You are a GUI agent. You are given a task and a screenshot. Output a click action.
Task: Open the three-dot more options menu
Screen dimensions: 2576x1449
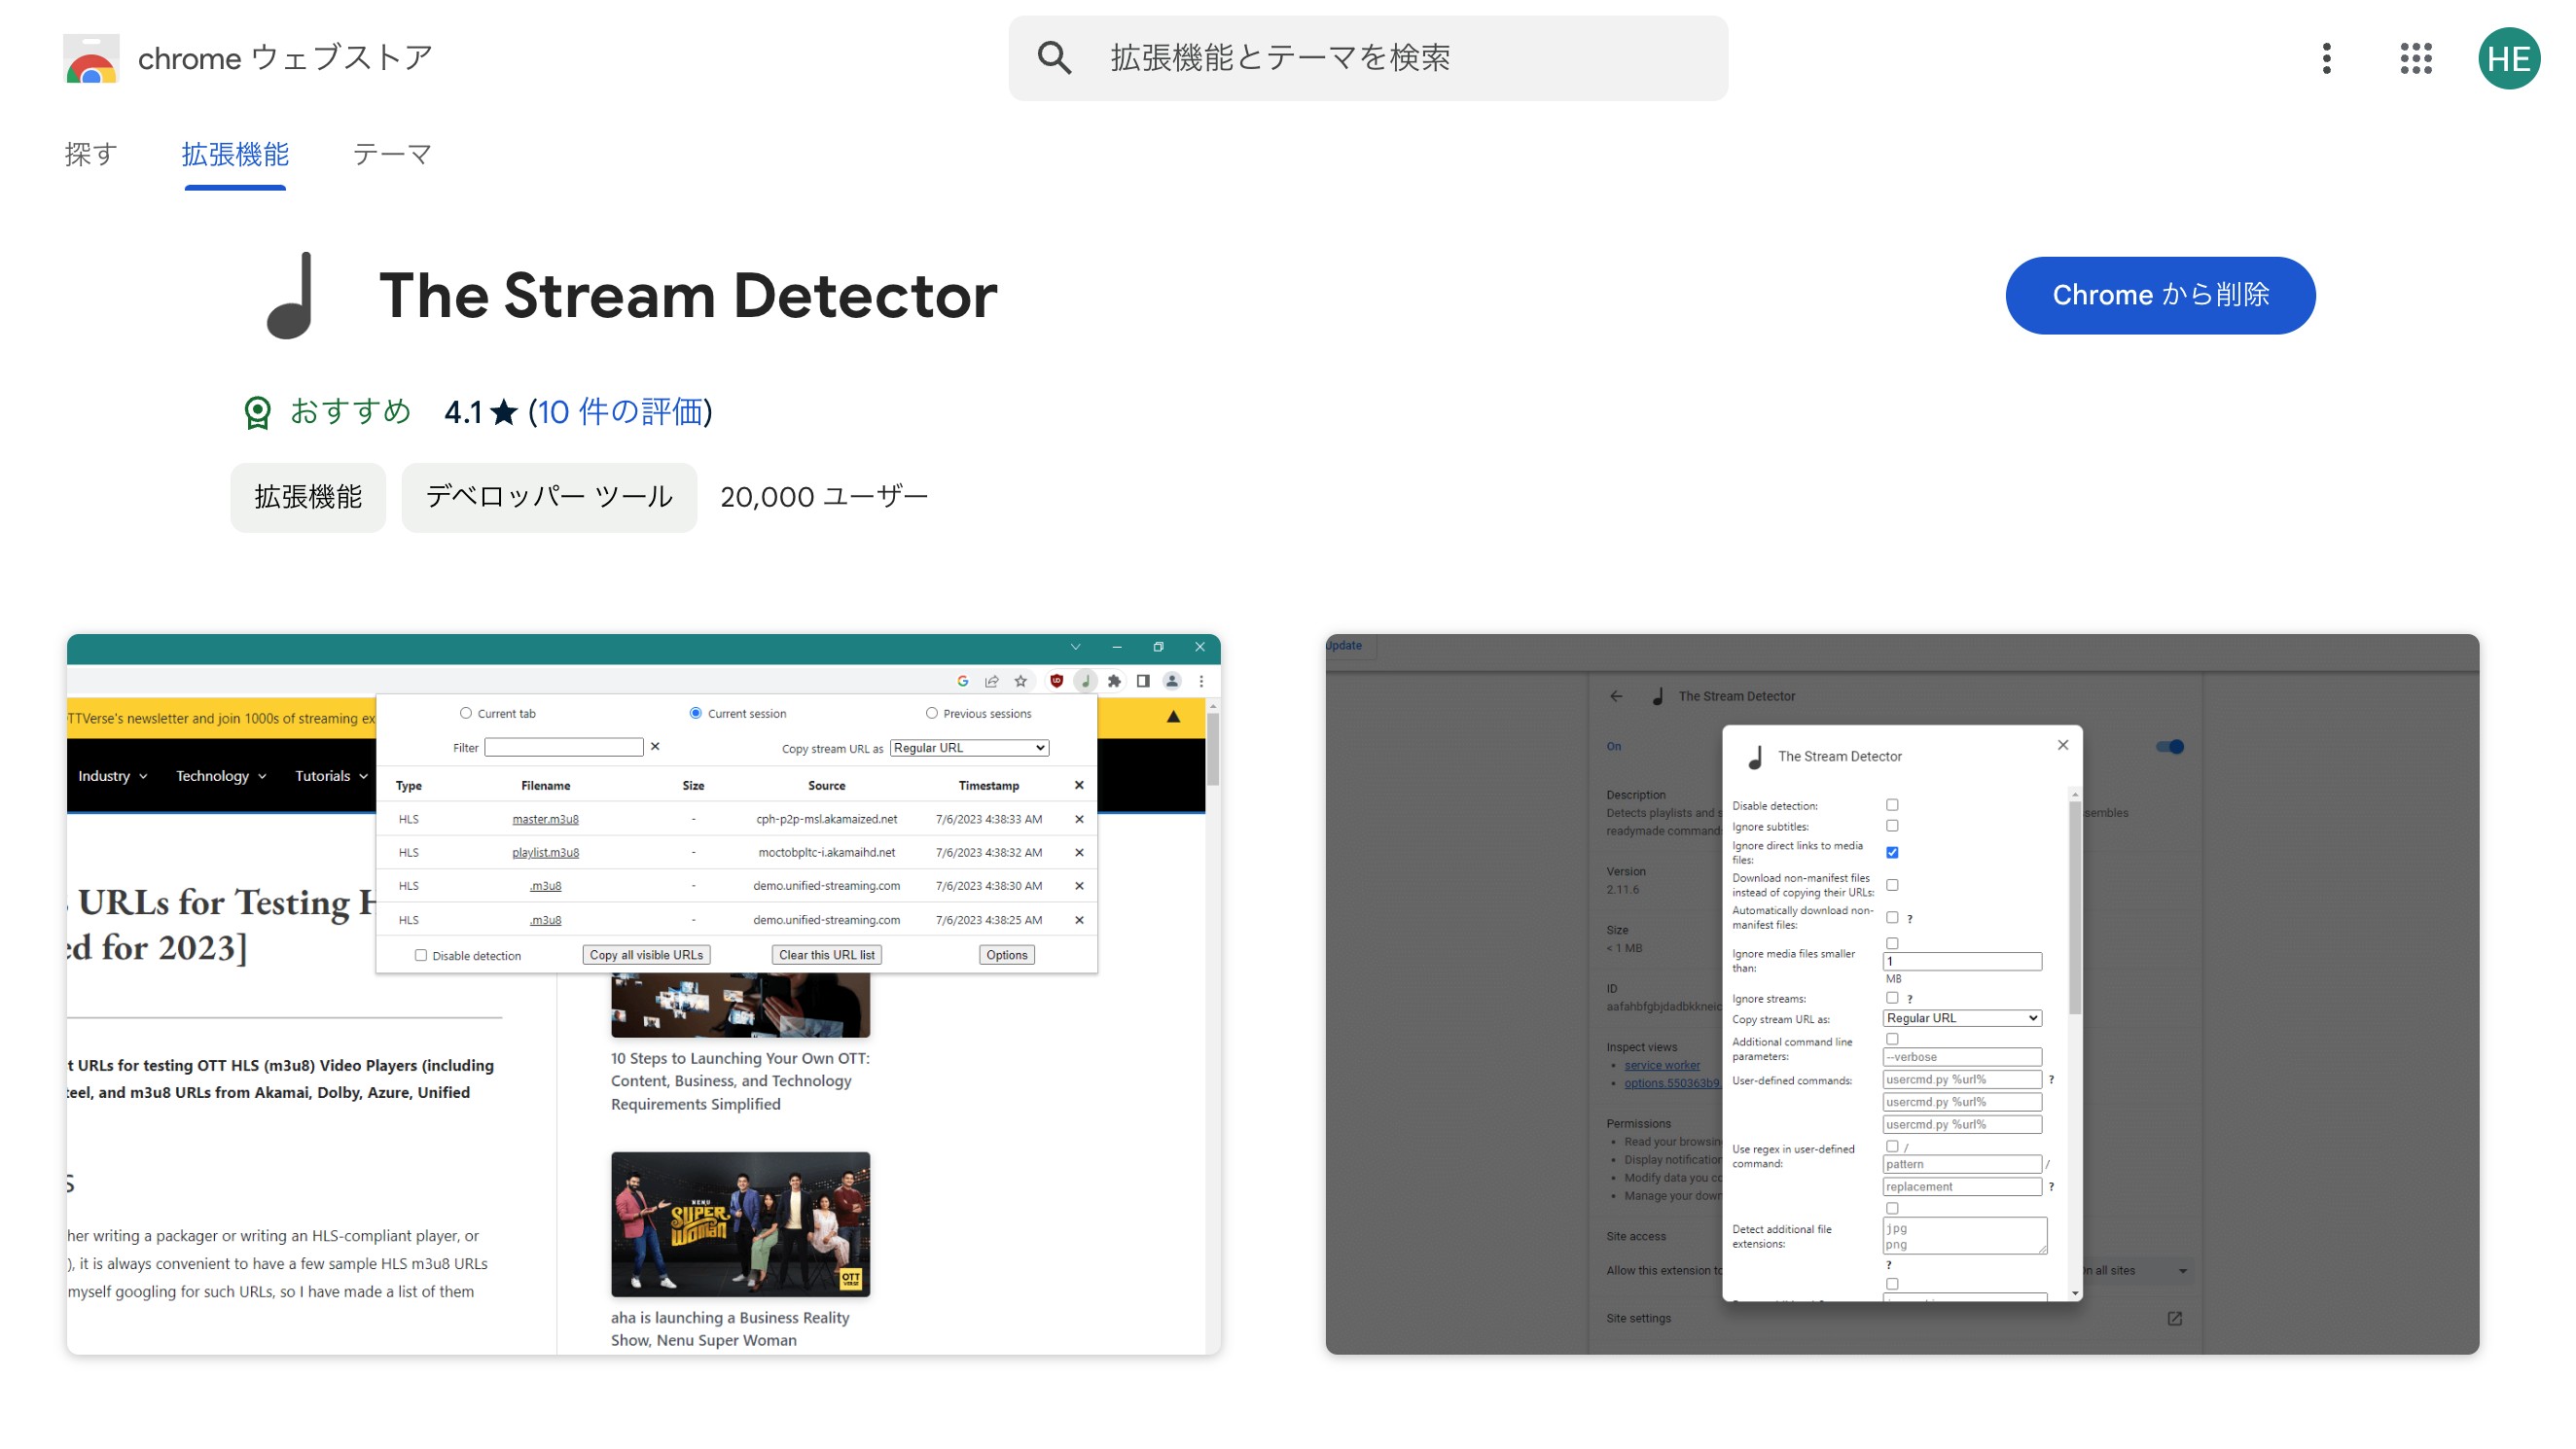coord(2326,58)
